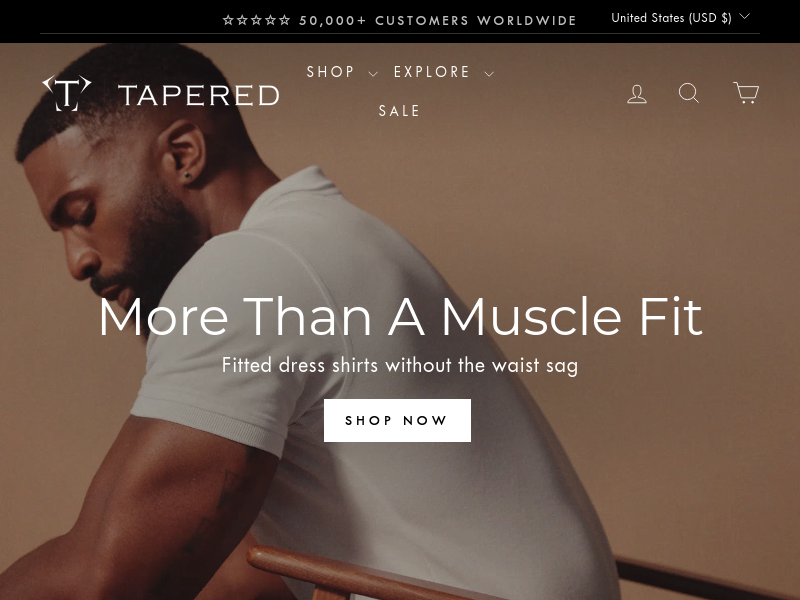Click the TAPERED wordmark logo

(x=199, y=95)
